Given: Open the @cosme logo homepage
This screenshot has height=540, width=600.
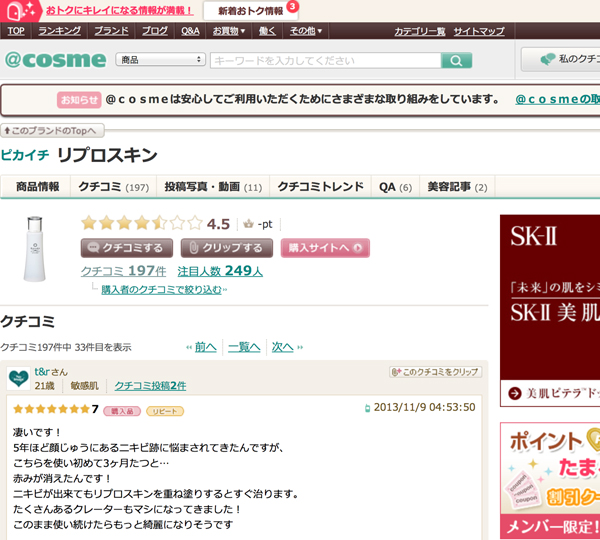Looking at the screenshot, I should click(54, 60).
